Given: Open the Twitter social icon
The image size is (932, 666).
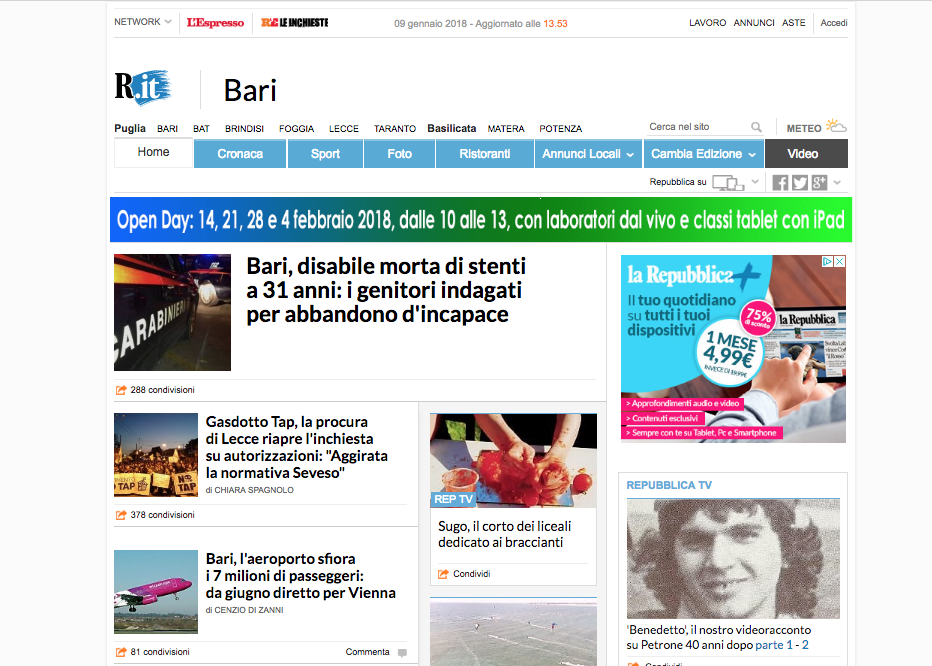Looking at the screenshot, I should coord(800,182).
